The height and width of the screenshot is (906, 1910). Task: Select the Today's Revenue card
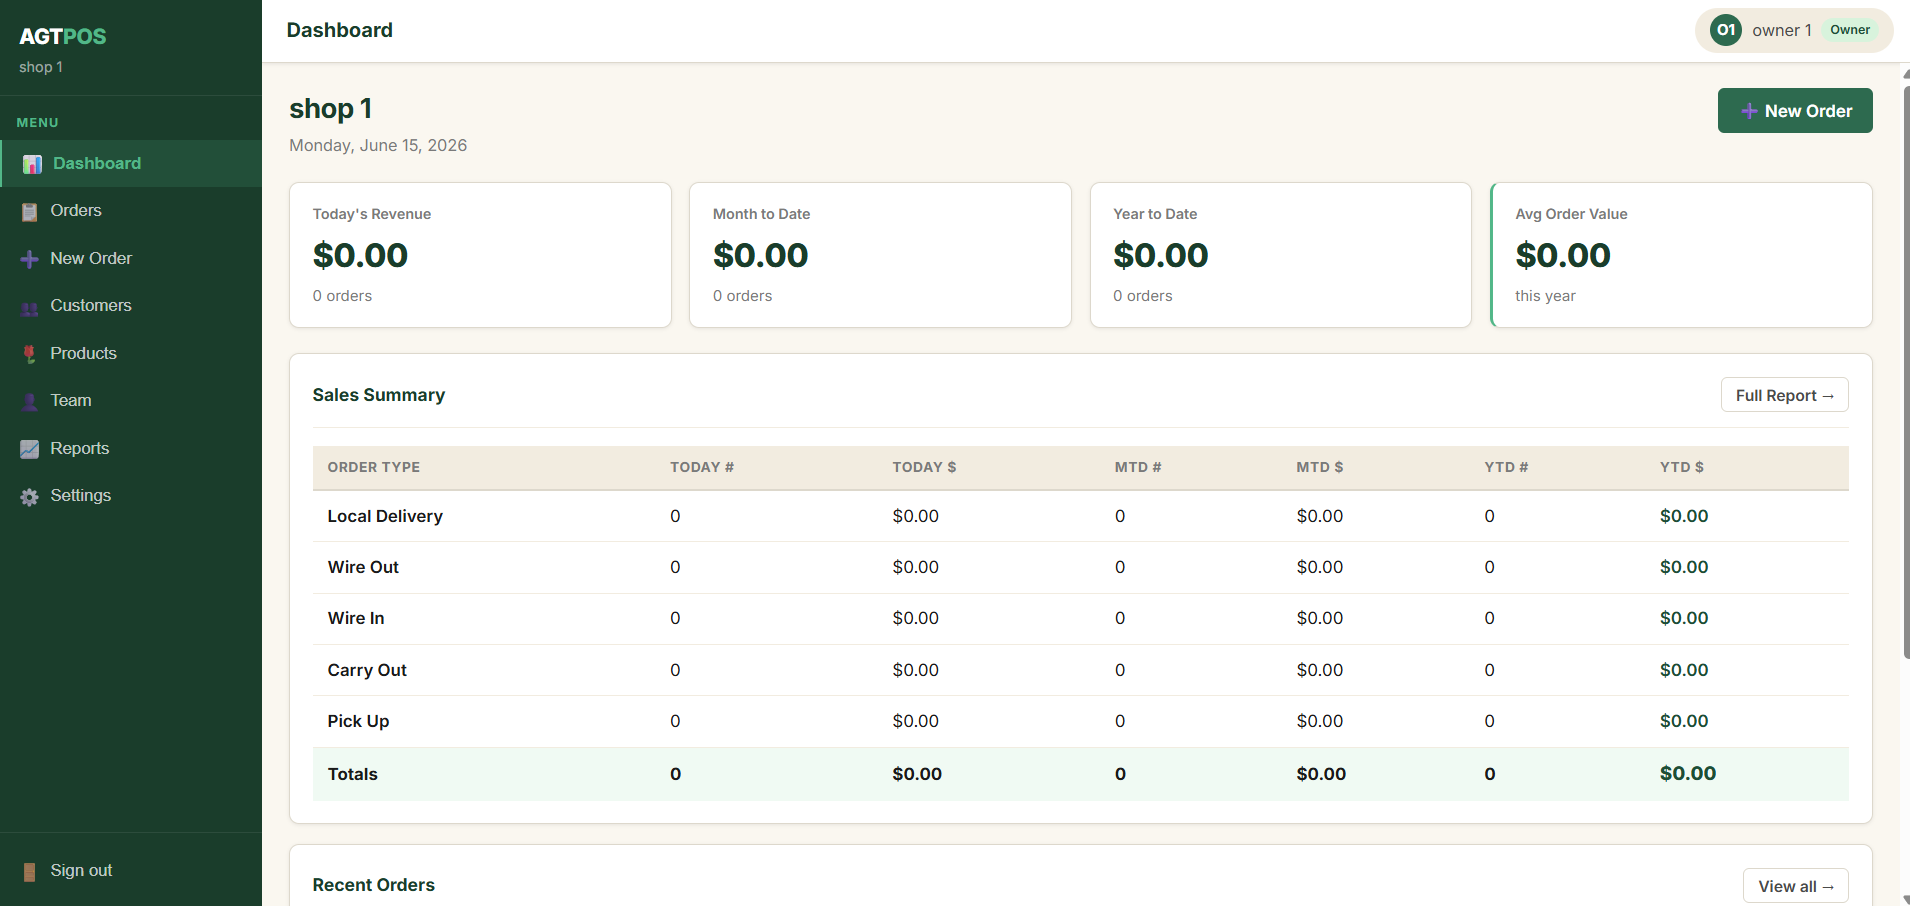(480, 255)
